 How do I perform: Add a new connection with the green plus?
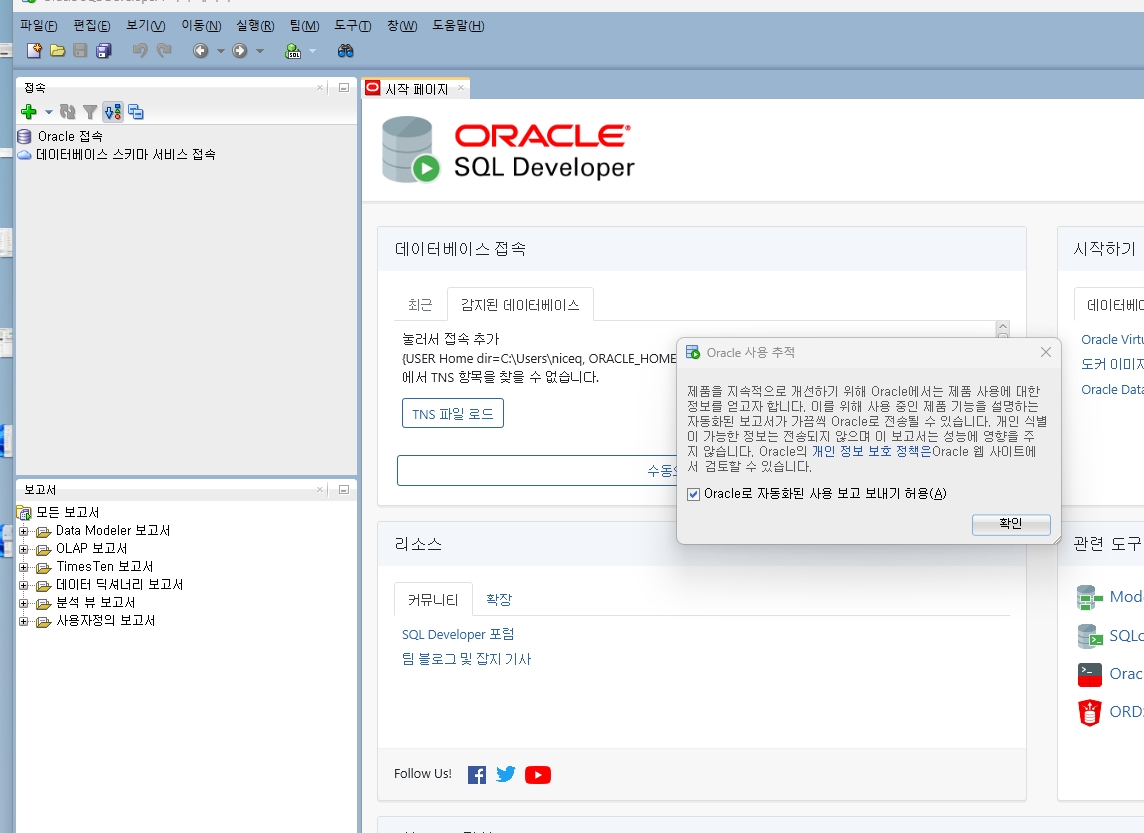pyautogui.click(x=28, y=112)
